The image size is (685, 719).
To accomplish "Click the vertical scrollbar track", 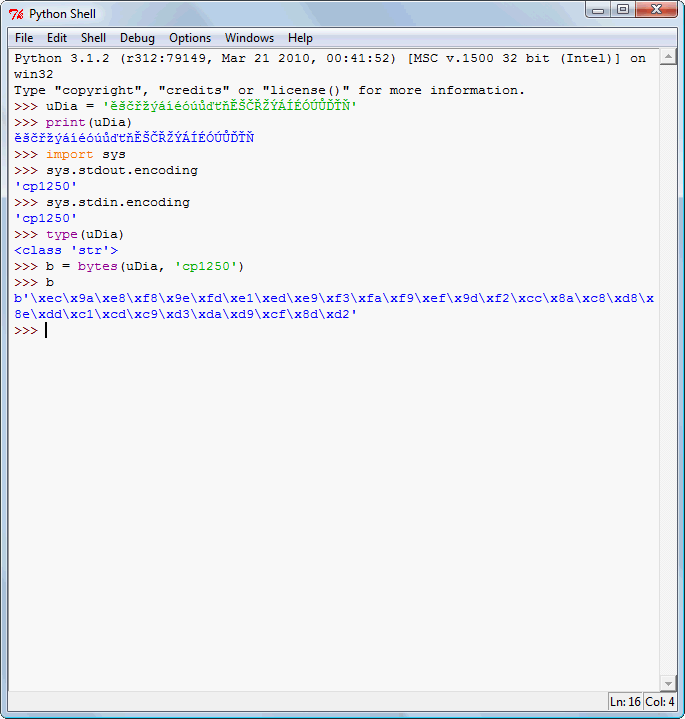I will click(668, 370).
